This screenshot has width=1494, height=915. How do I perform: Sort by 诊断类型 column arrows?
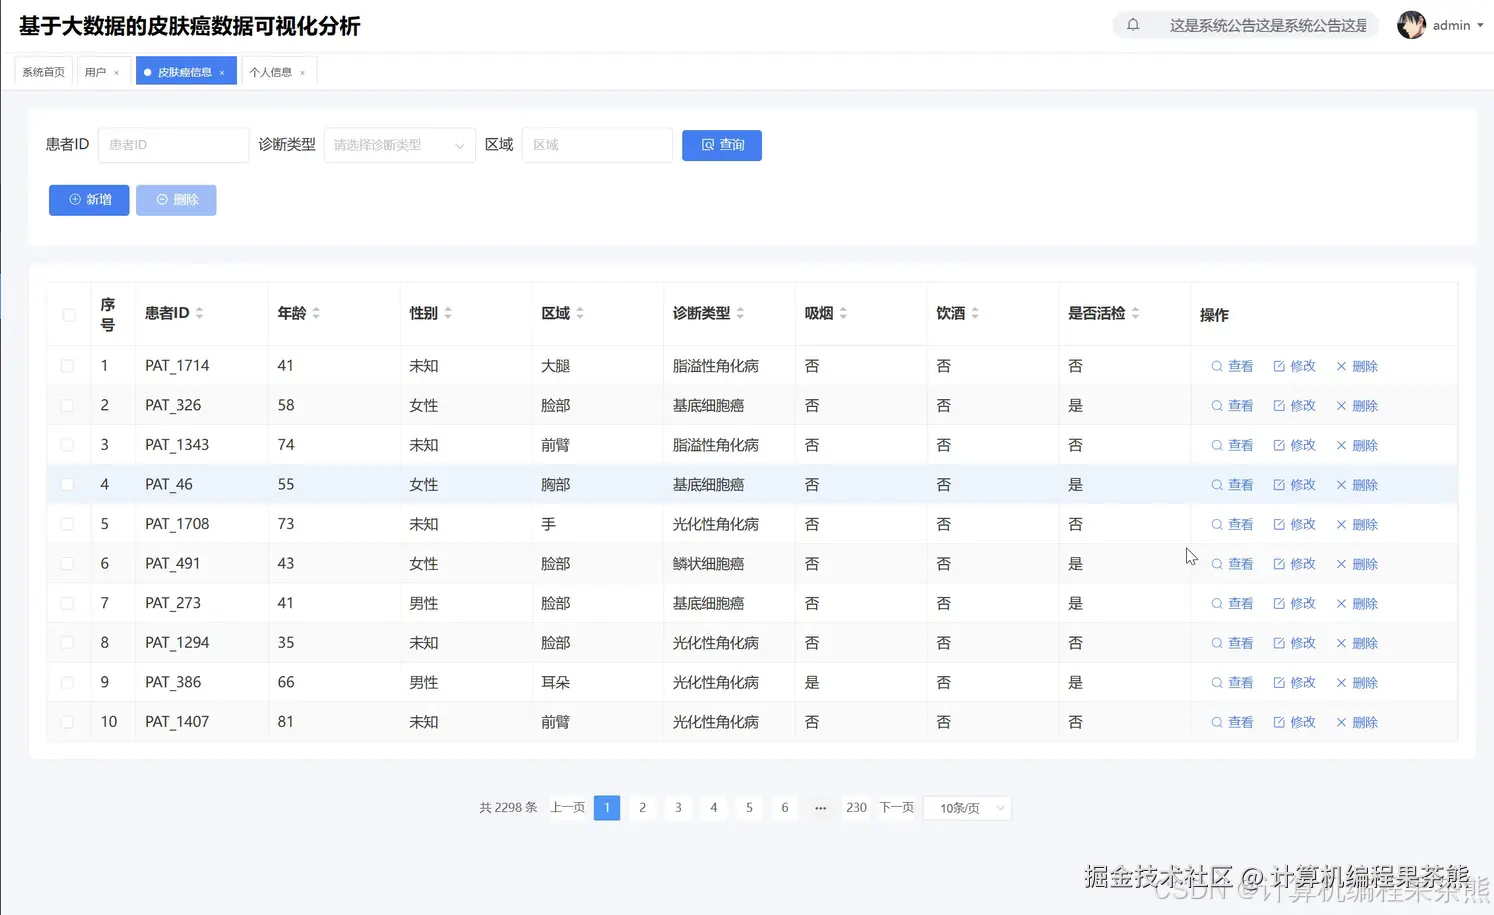tap(740, 313)
